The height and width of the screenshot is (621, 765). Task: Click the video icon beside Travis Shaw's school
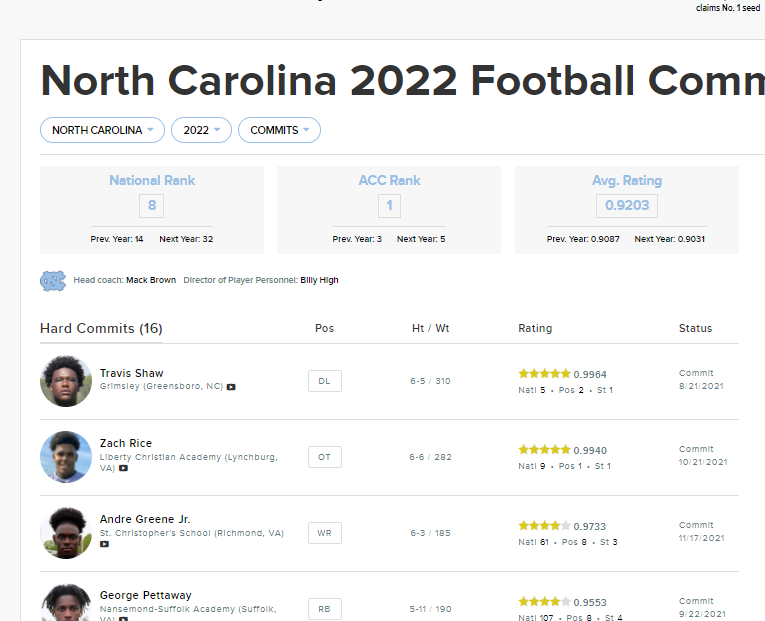click(231, 387)
